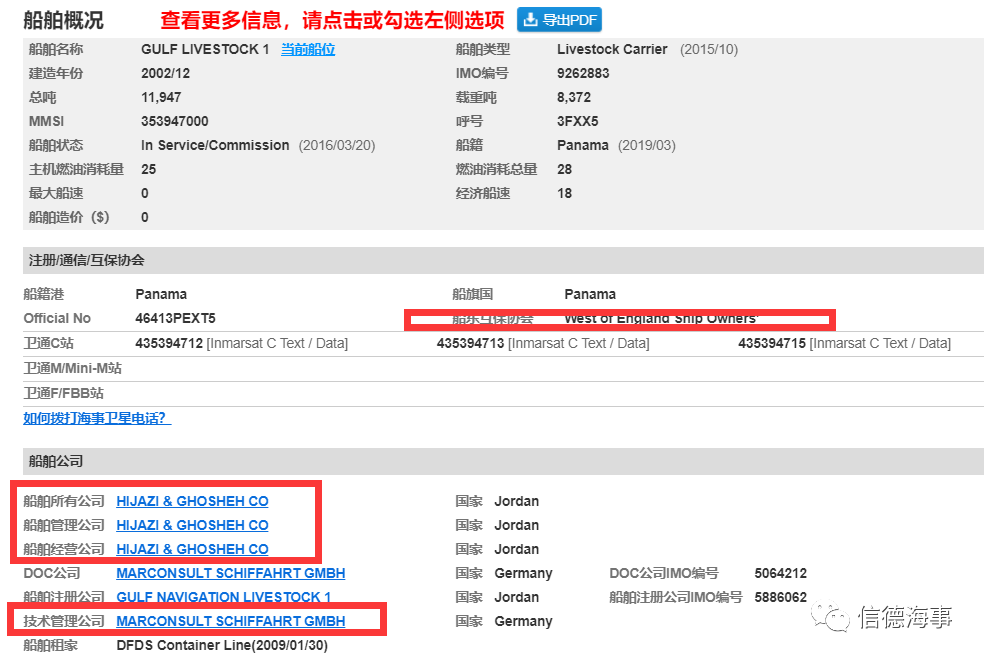The image size is (984, 660).
Task: Select the ship type date (2015/10)
Action: pos(709,50)
